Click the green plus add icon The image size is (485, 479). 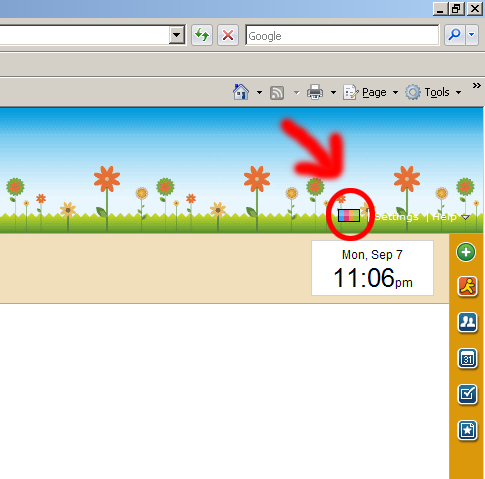(466, 252)
